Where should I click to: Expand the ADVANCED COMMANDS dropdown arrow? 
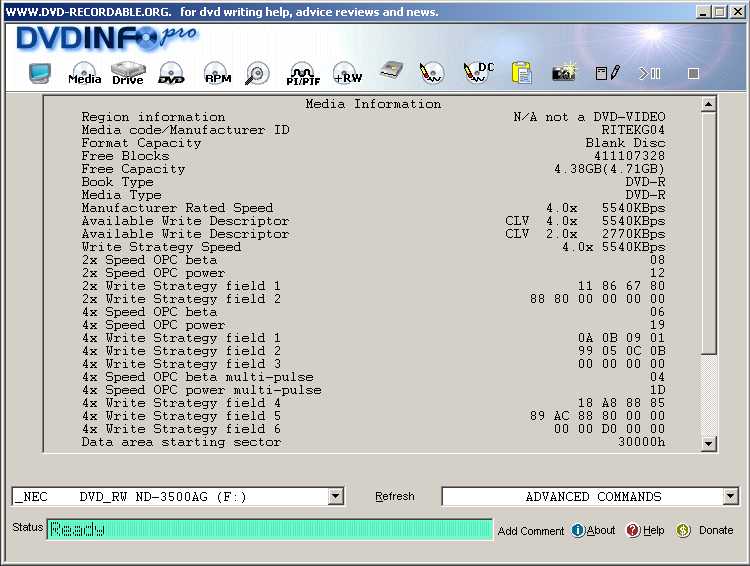click(730, 496)
